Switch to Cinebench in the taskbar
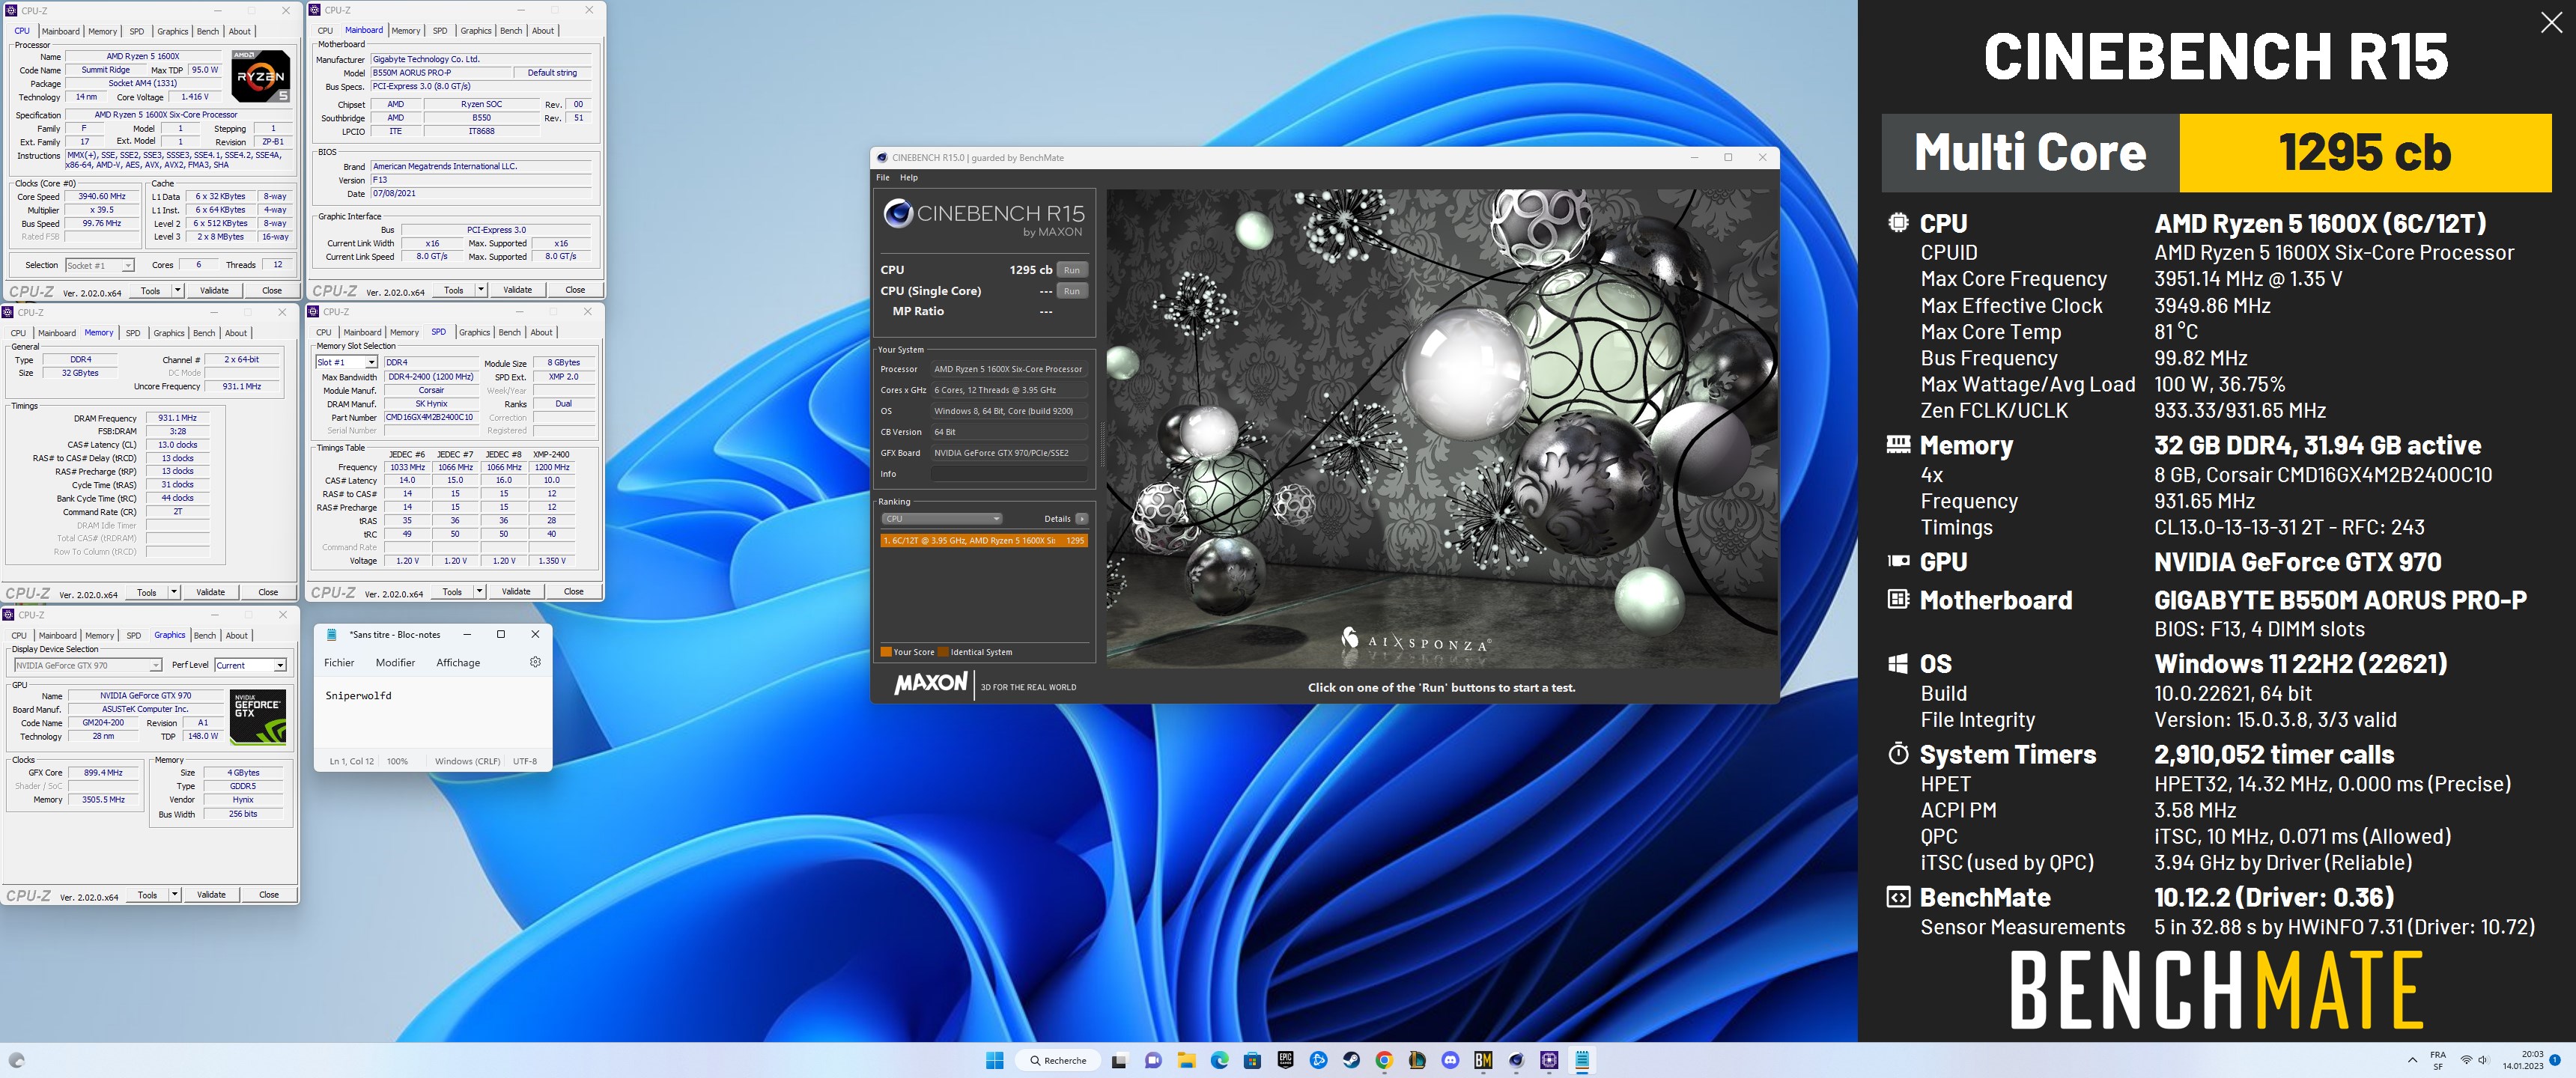The image size is (2576, 1078). coord(1516,1060)
